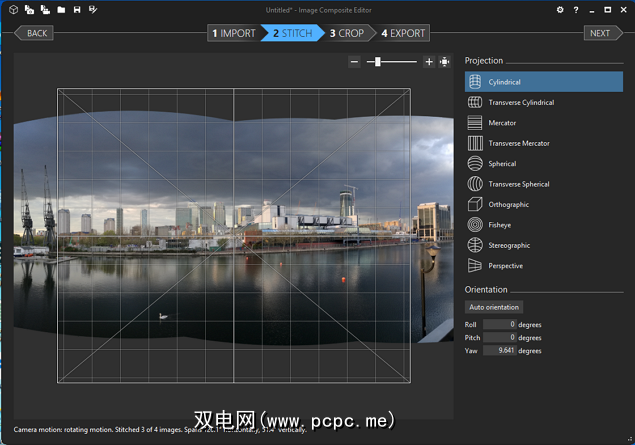Save the panorama using the disk icon
635x445 pixels.
[x=77, y=10]
